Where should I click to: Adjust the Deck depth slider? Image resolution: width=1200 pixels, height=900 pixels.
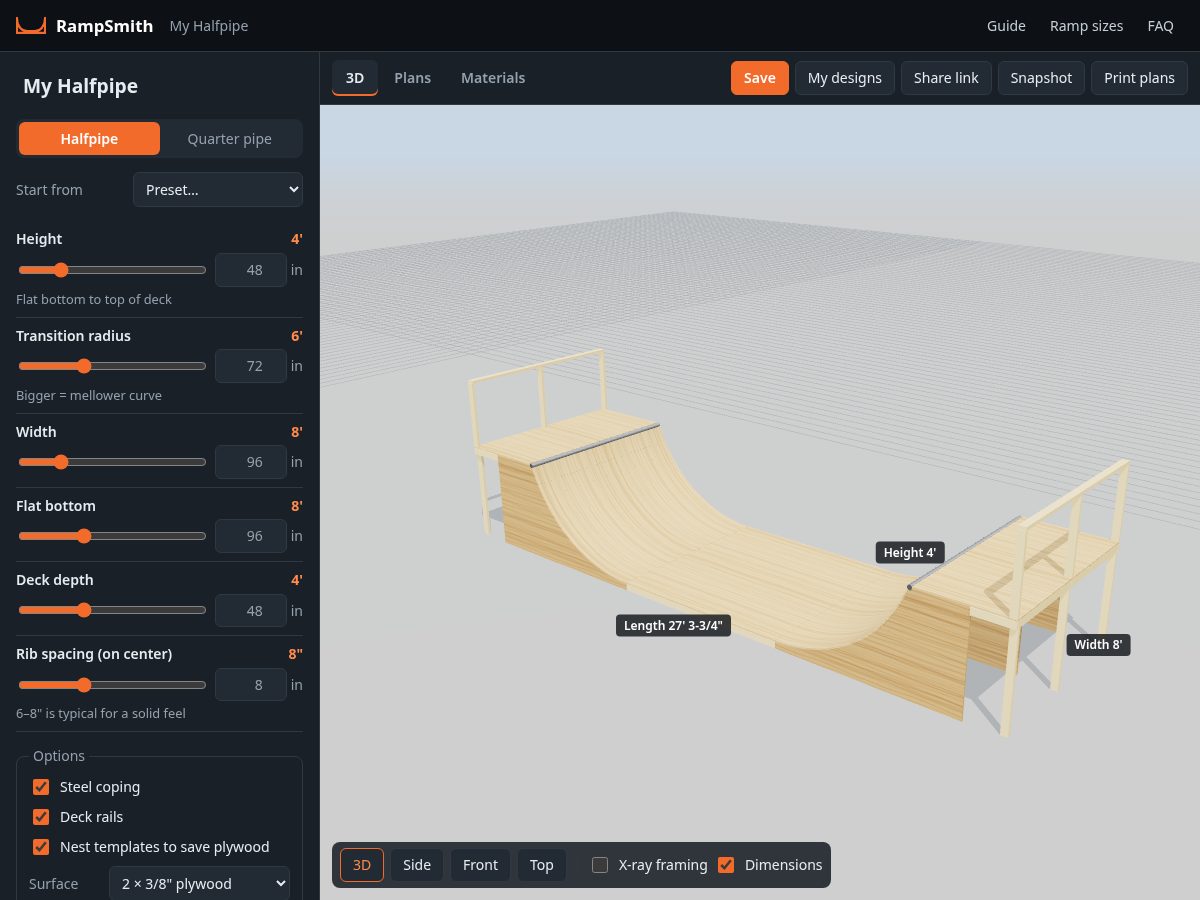[112, 610]
